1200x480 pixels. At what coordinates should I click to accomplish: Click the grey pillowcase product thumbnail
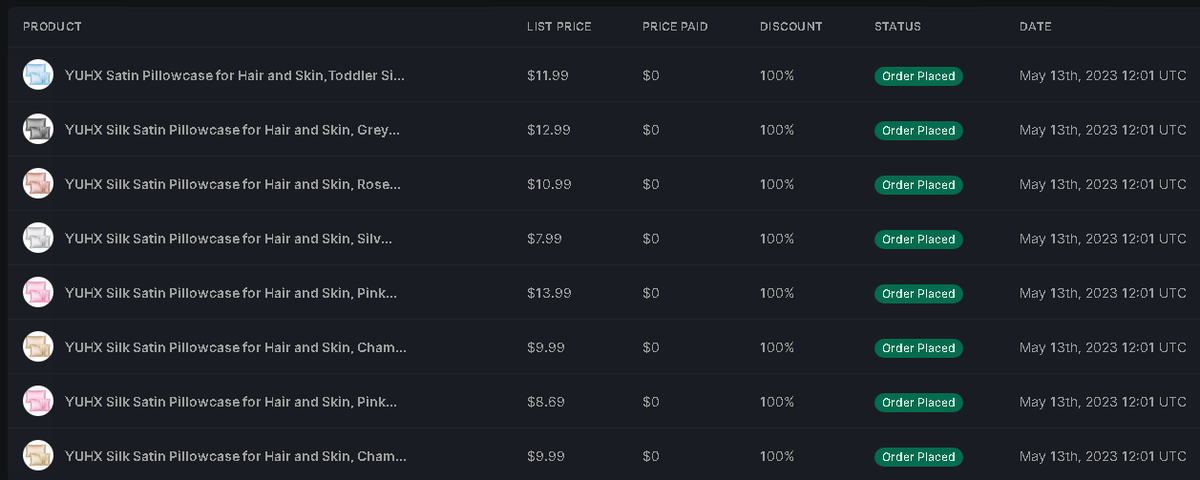[38, 129]
